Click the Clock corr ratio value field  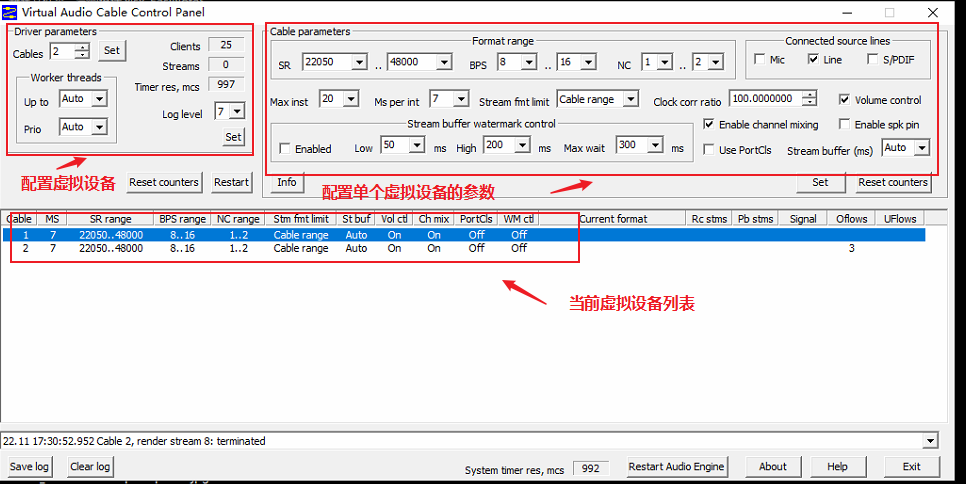tap(766, 98)
